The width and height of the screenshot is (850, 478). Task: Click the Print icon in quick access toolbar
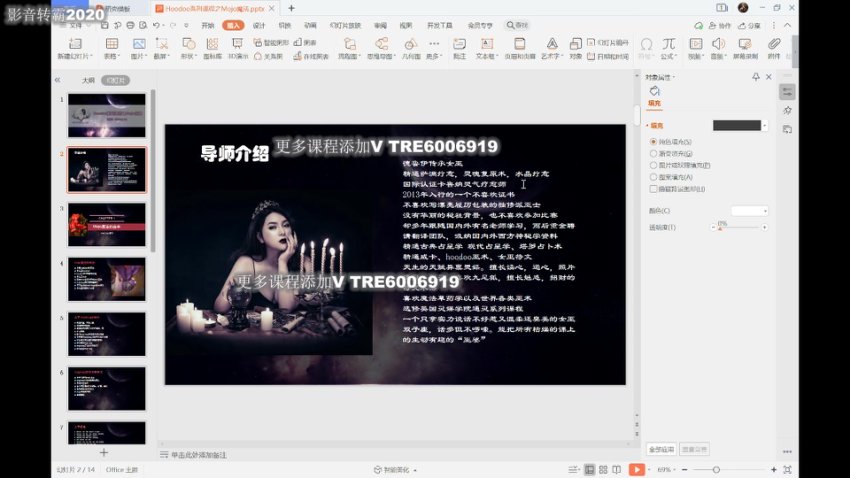click(x=130, y=25)
